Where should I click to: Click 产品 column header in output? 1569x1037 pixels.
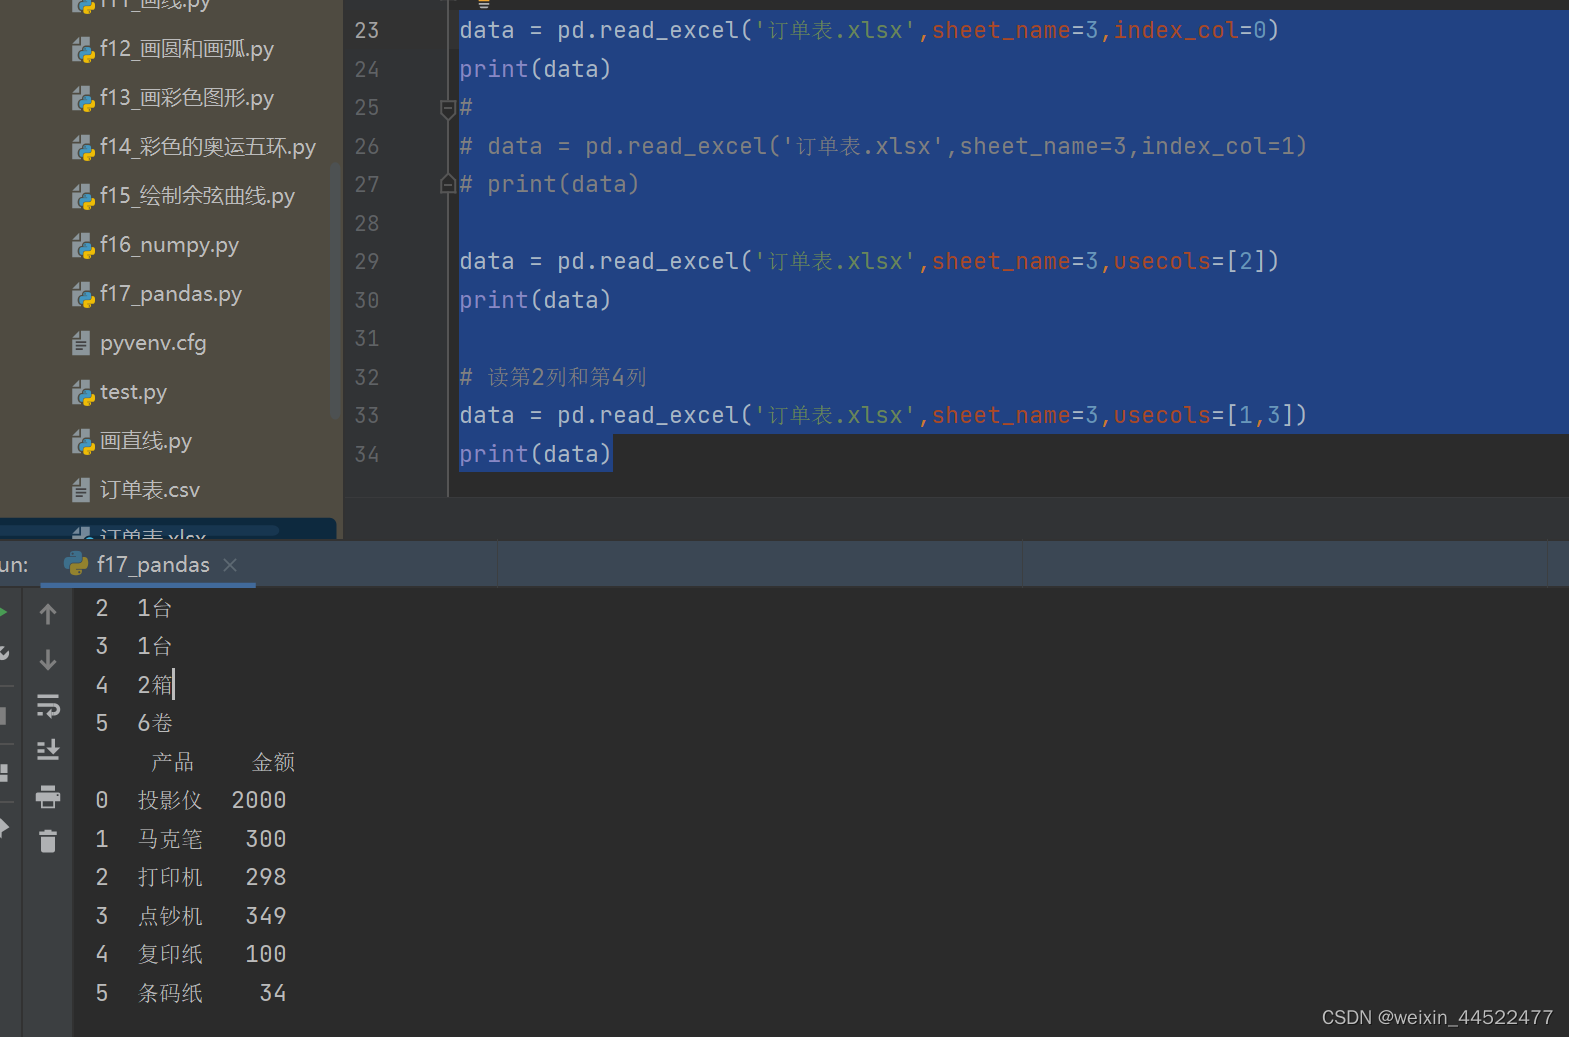pyautogui.click(x=172, y=762)
